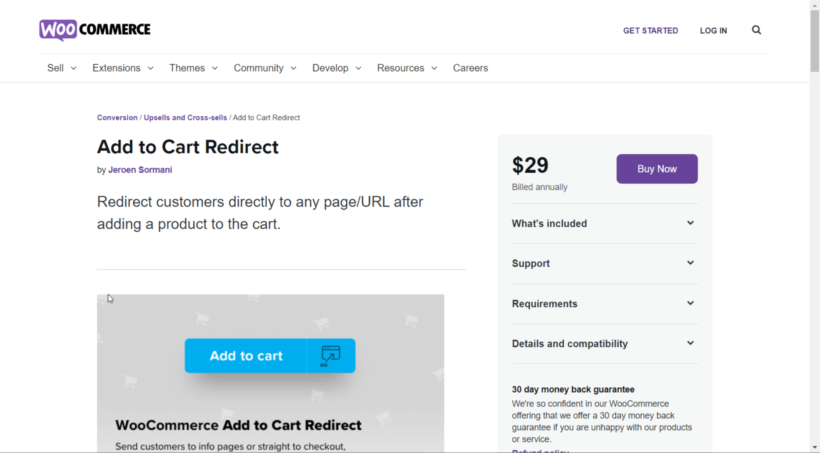Click the Add to Cart Redirect page title
The height and width of the screenshot is (453, 820).
point(188,147)
